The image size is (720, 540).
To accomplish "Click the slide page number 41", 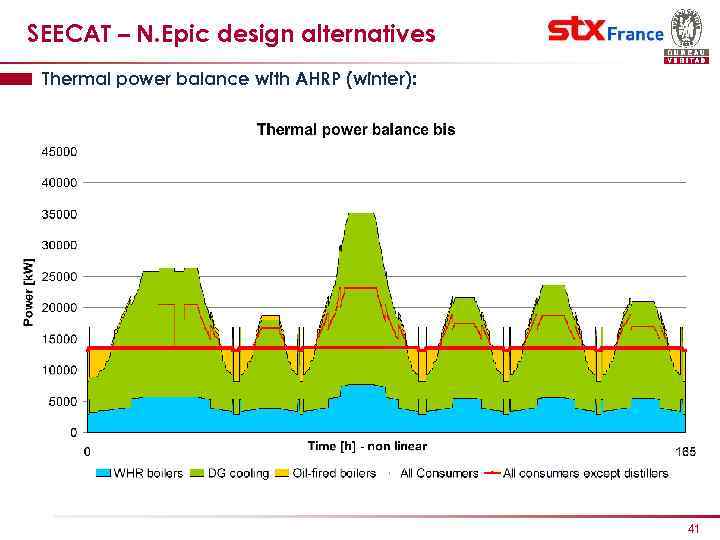I will point(693,529).
